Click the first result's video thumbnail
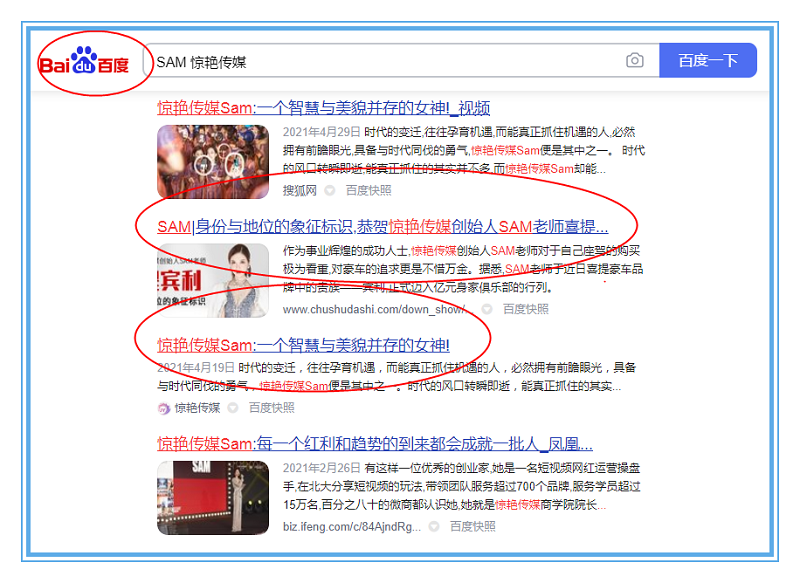This screenshot has width=800, height=583. [x=212, y=161]
